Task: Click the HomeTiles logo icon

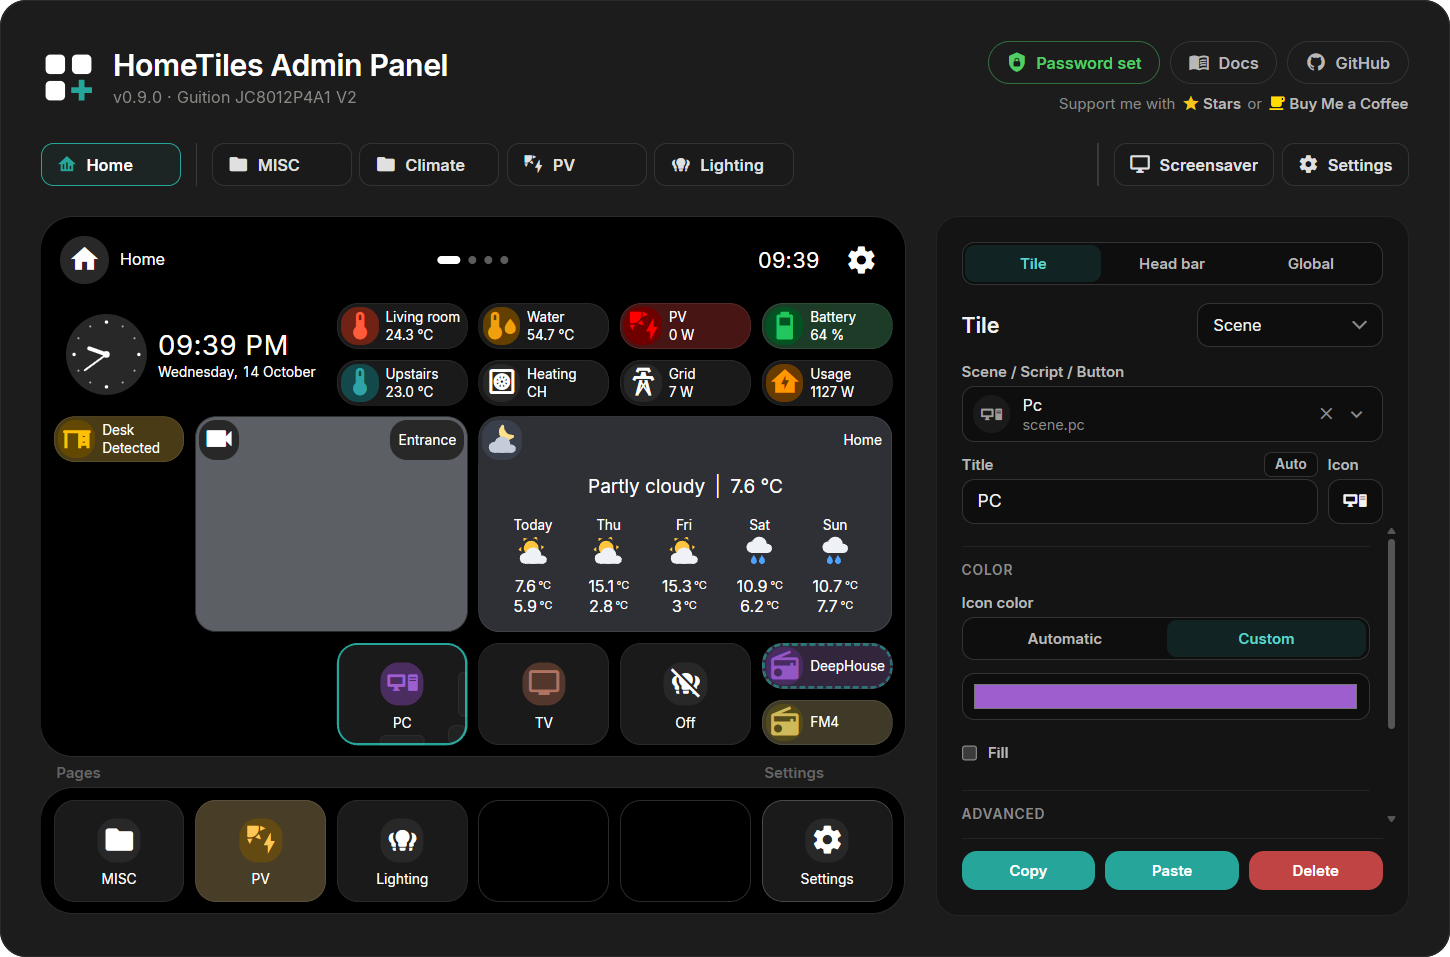Action: [69, 78]
